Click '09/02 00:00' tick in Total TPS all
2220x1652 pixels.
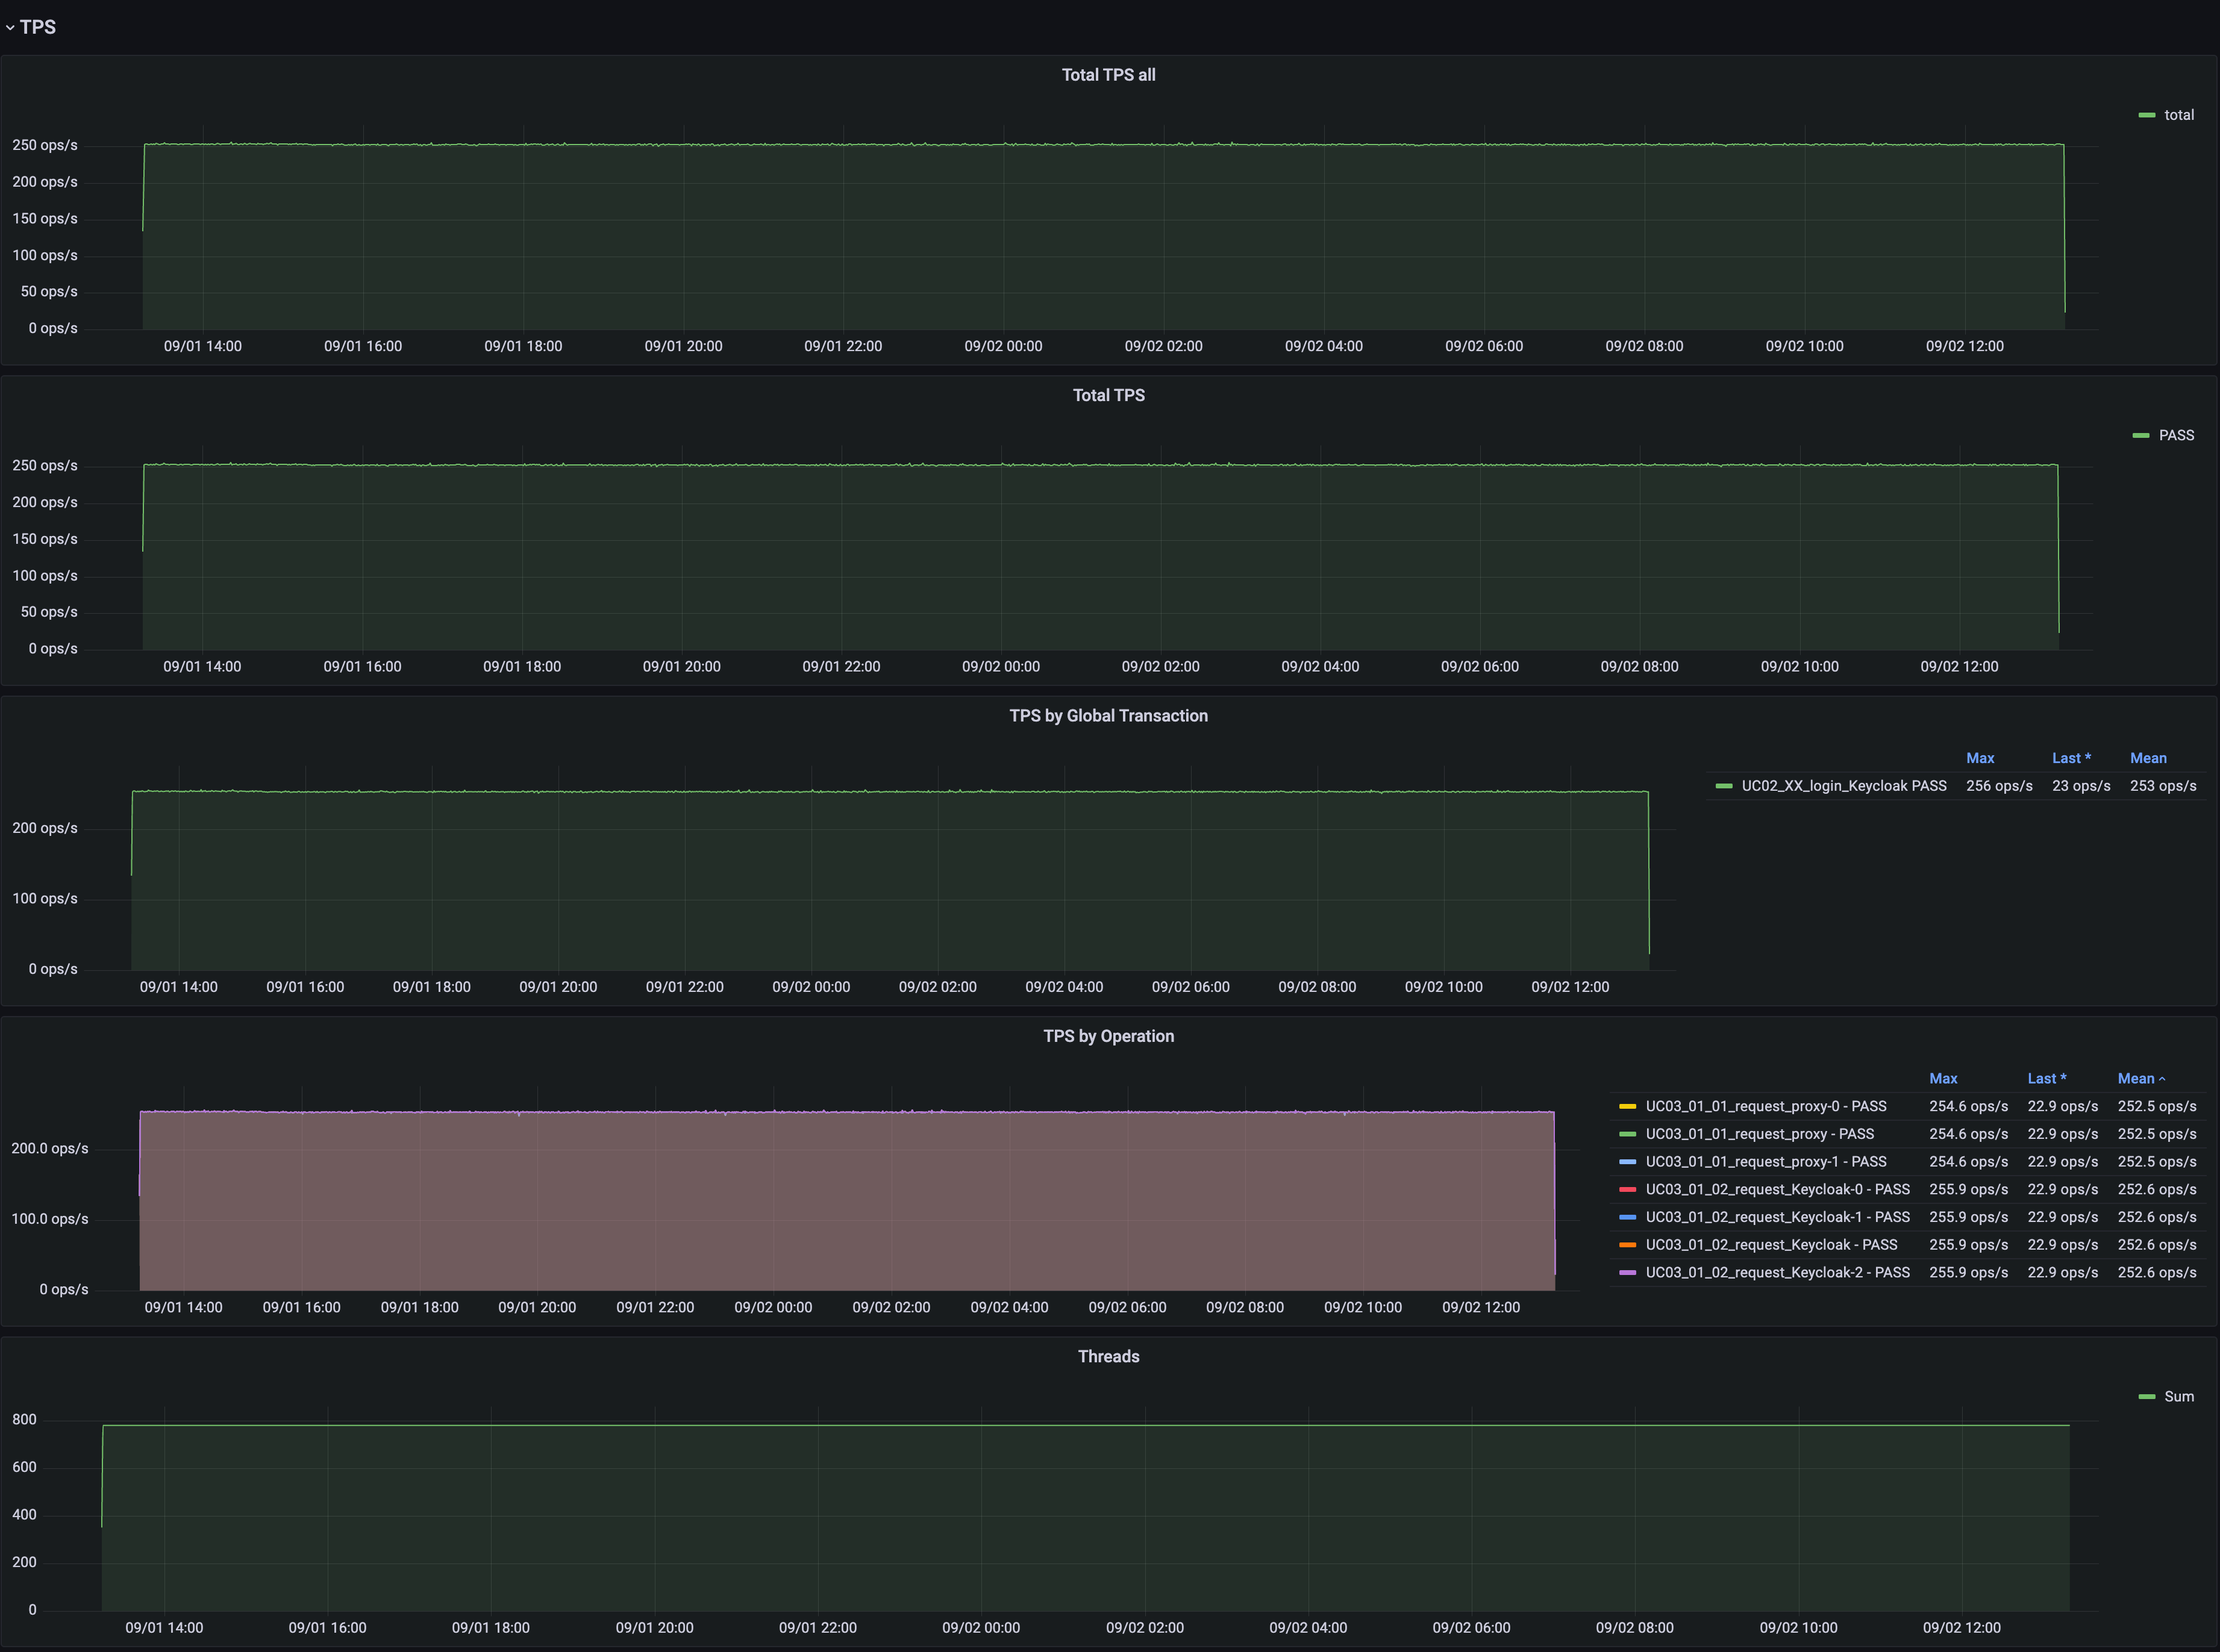(x=1003, y=346)
